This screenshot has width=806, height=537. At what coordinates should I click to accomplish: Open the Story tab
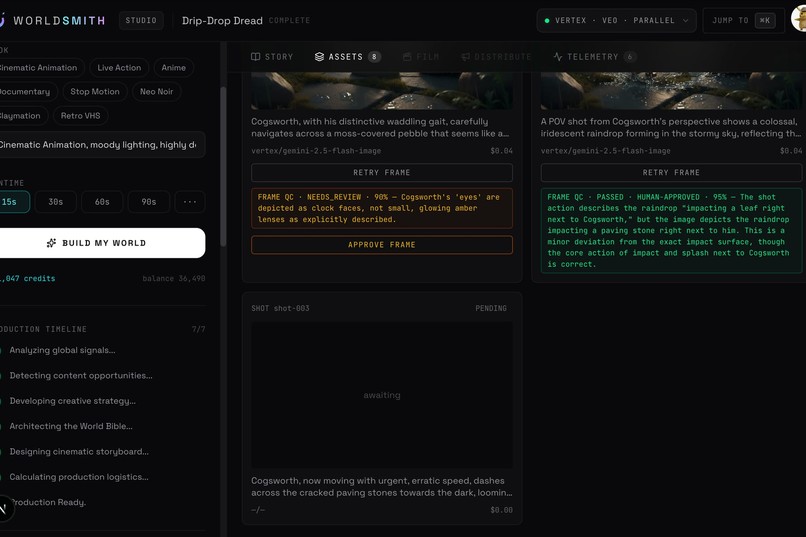click(272, 57)
